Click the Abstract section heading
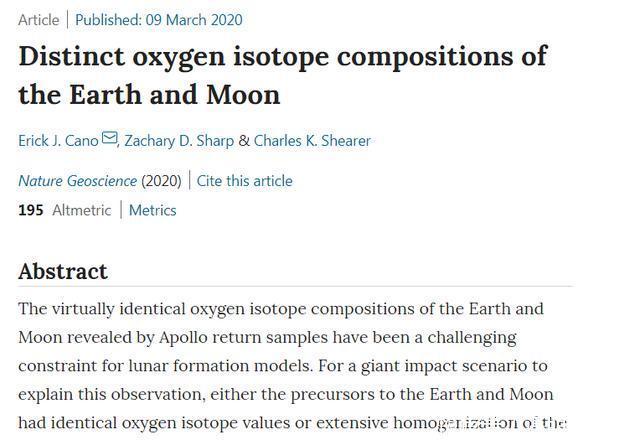 pyautogui.click(x=63, y=271)
